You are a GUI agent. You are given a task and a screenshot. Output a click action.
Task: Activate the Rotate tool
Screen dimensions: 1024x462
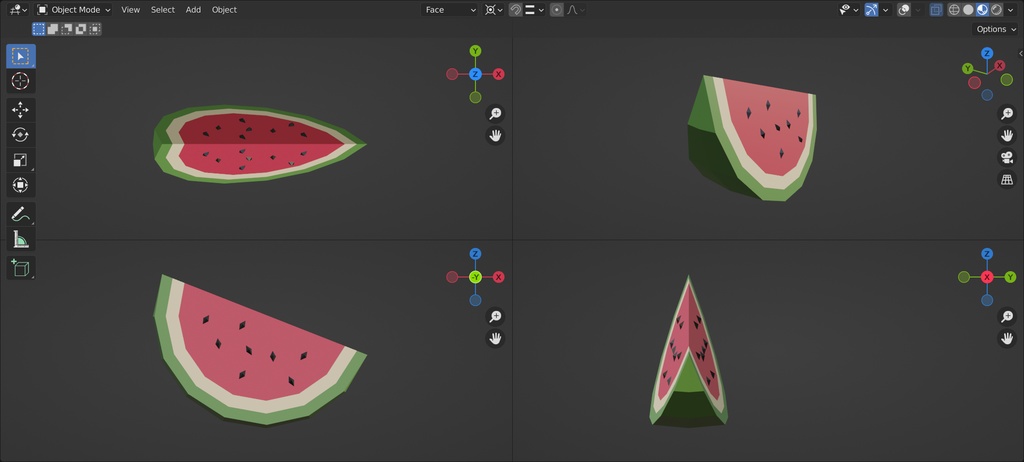pos(21,135)
